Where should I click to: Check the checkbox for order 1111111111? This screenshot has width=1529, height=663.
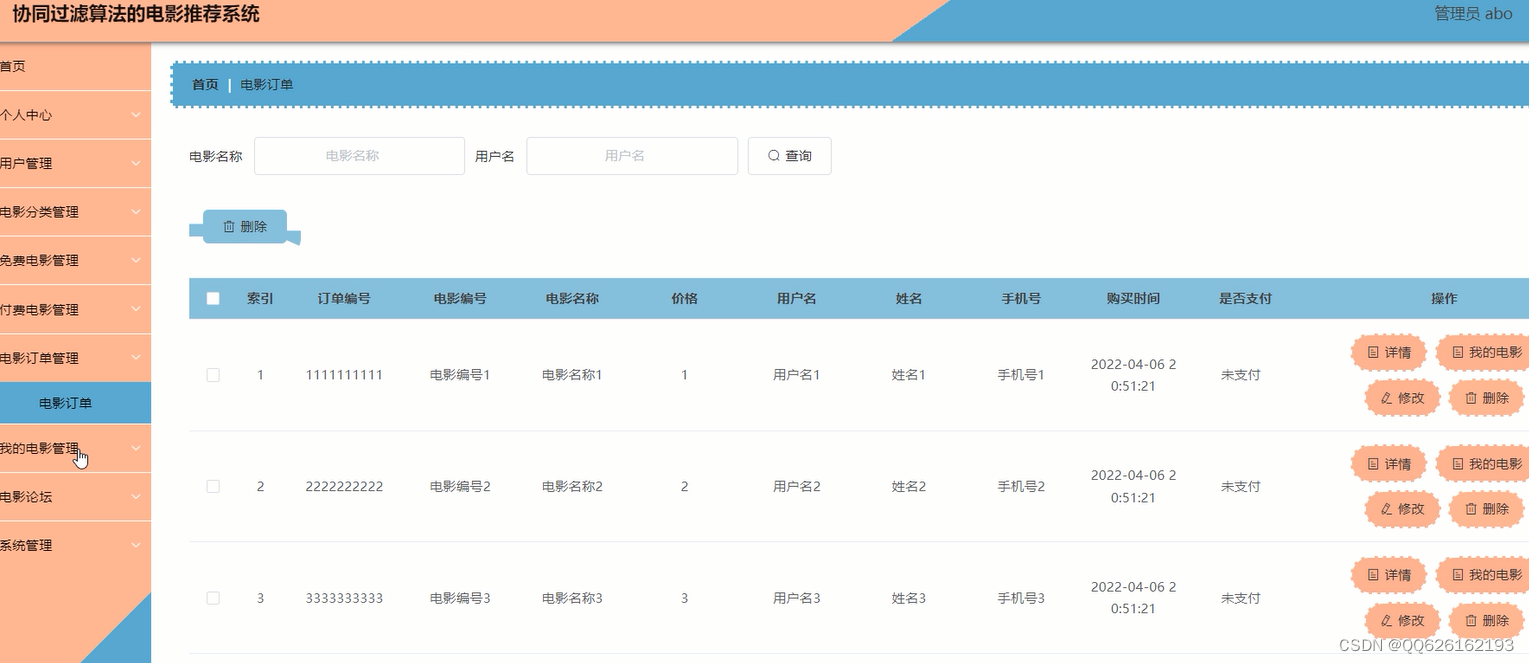[x=213, y=374]
